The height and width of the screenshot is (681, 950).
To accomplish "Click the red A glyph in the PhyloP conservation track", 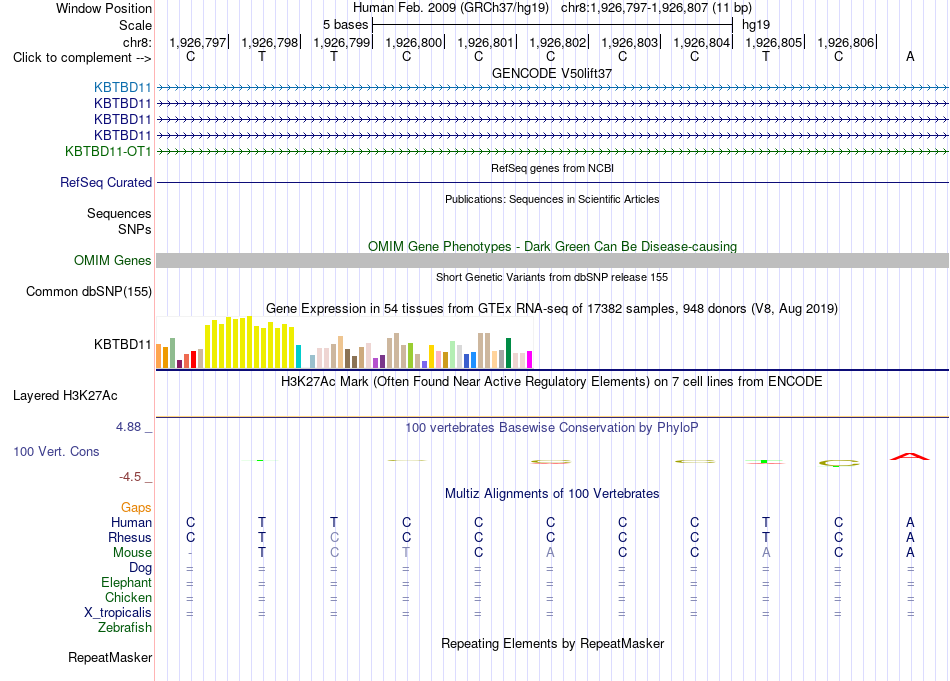I will (909, 456).
